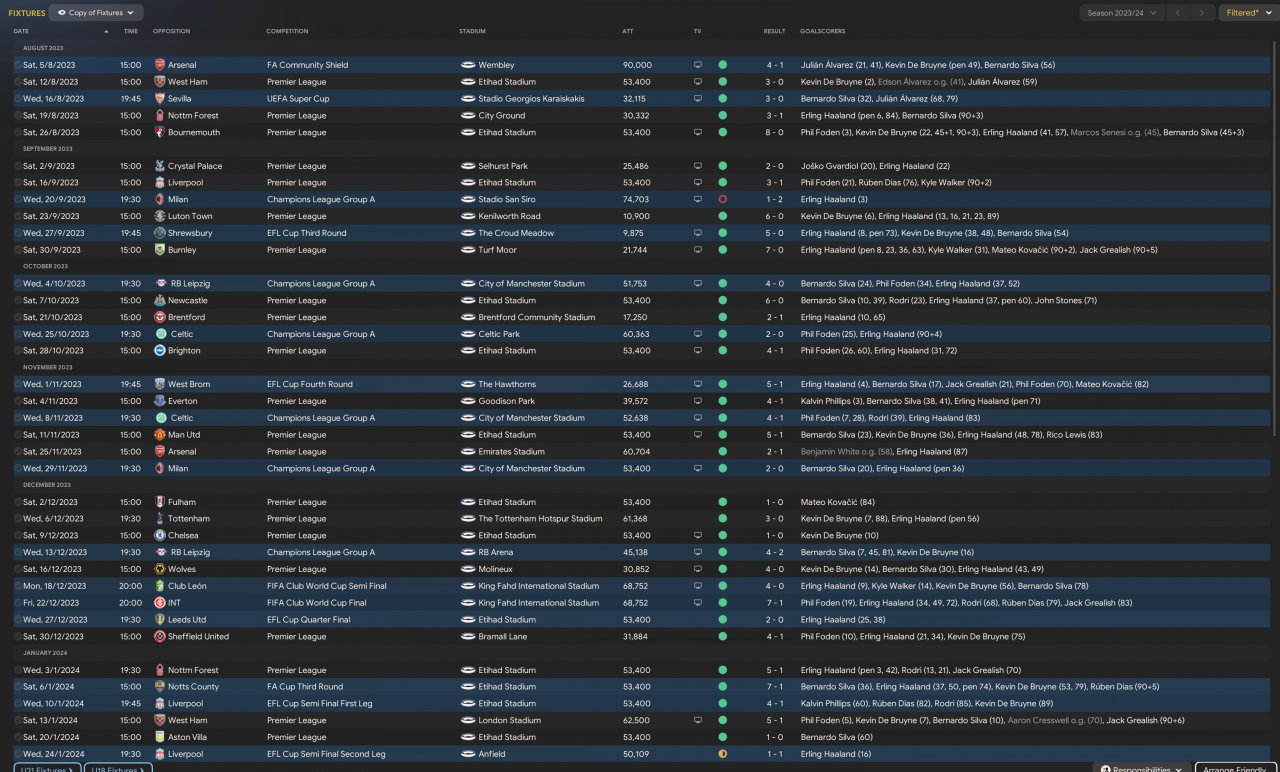
Task: Click the Crystal Palace club badge
Action: click(x=159, y=166)
